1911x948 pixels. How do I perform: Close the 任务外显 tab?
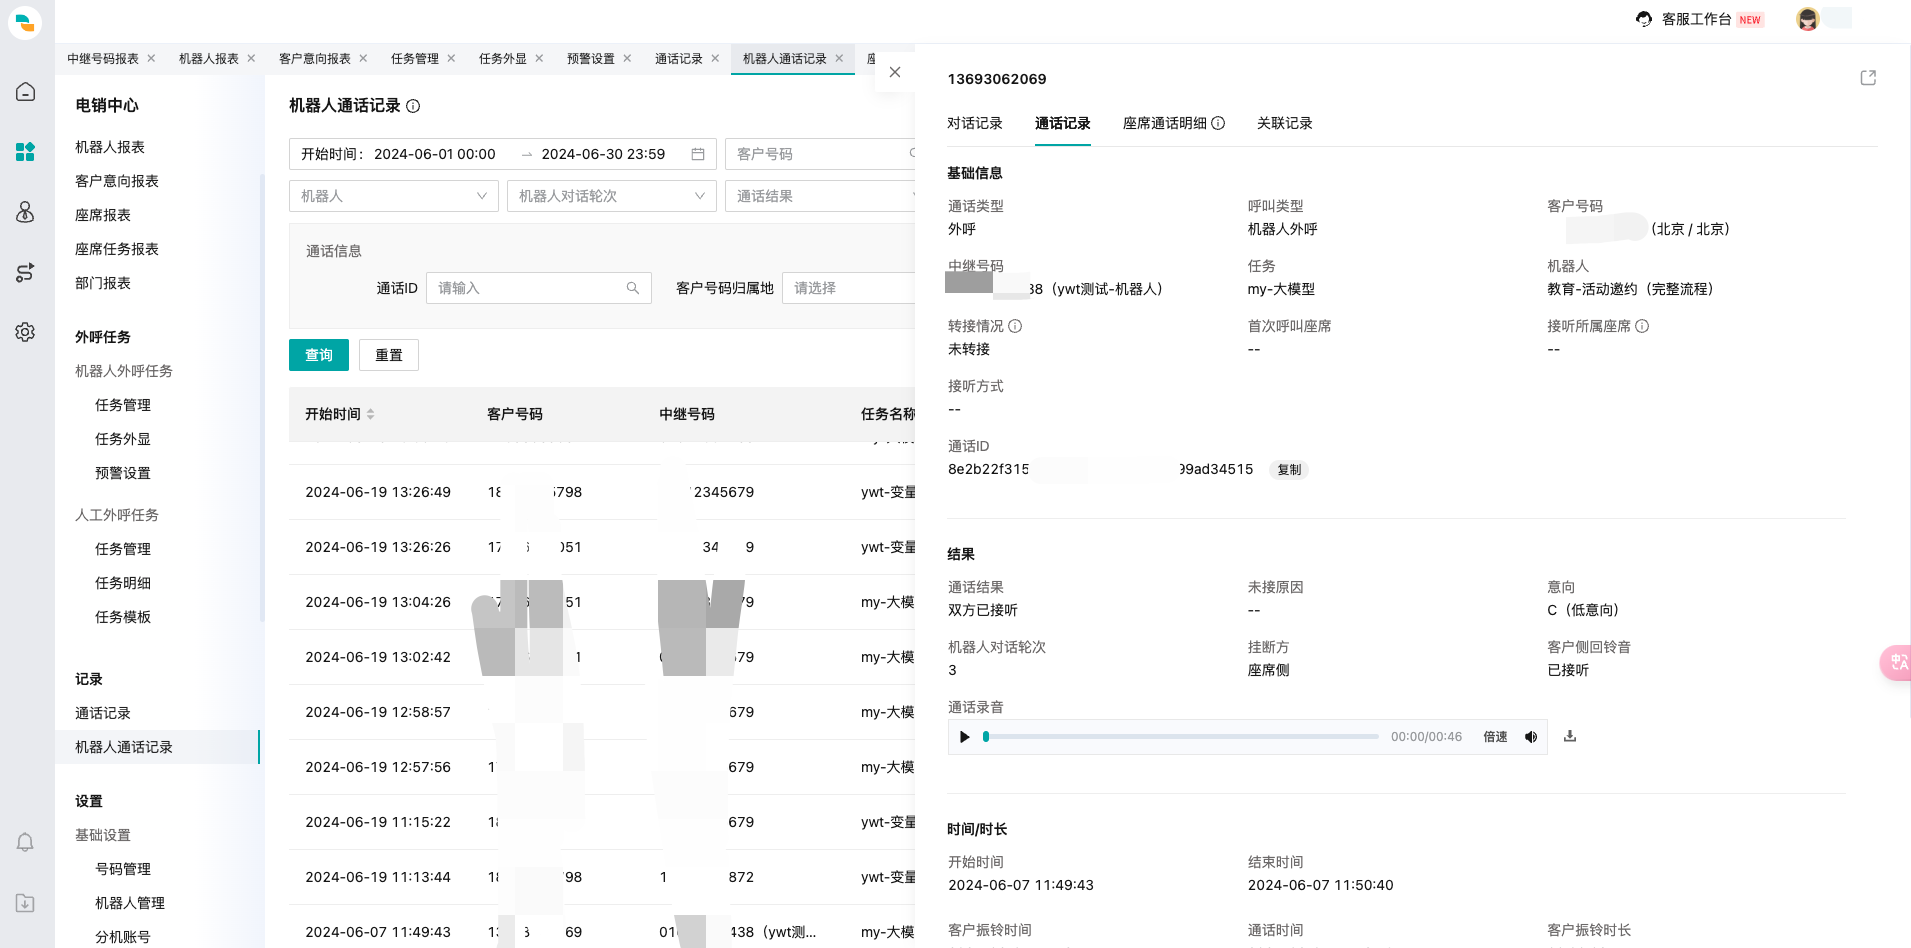(539, 58)
